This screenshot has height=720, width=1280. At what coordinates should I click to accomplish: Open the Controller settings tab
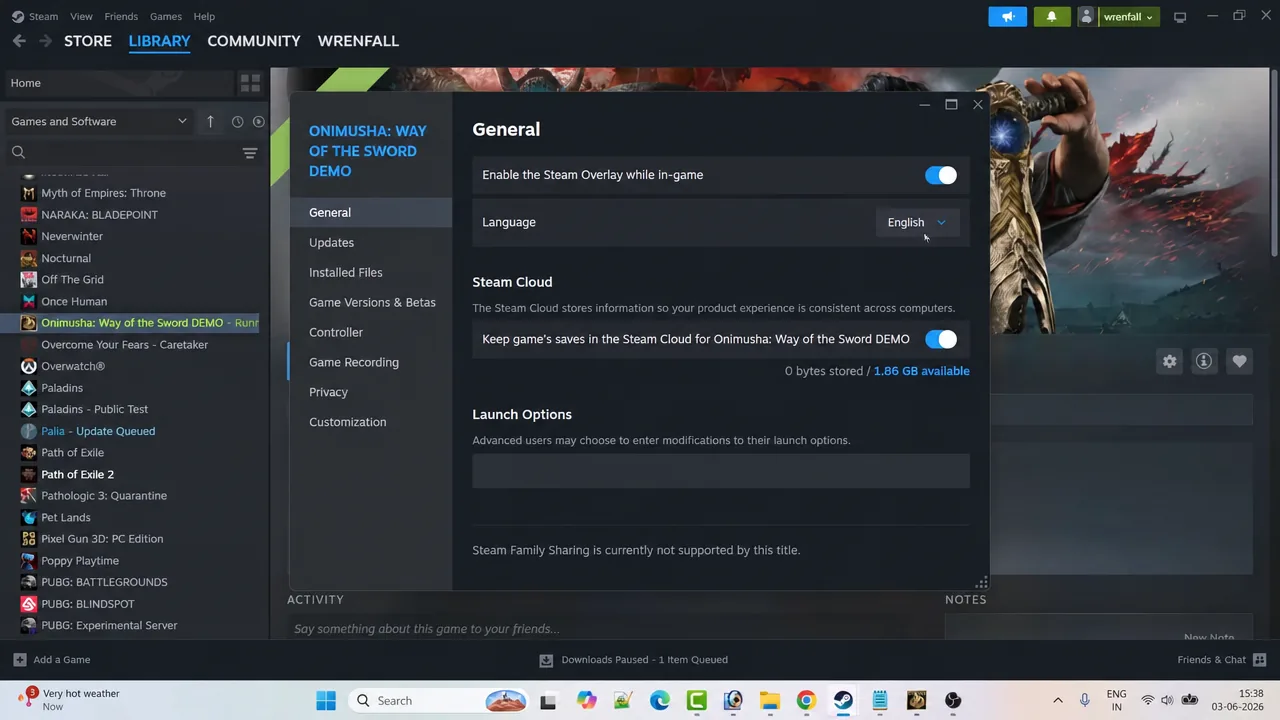coord(370,332)
